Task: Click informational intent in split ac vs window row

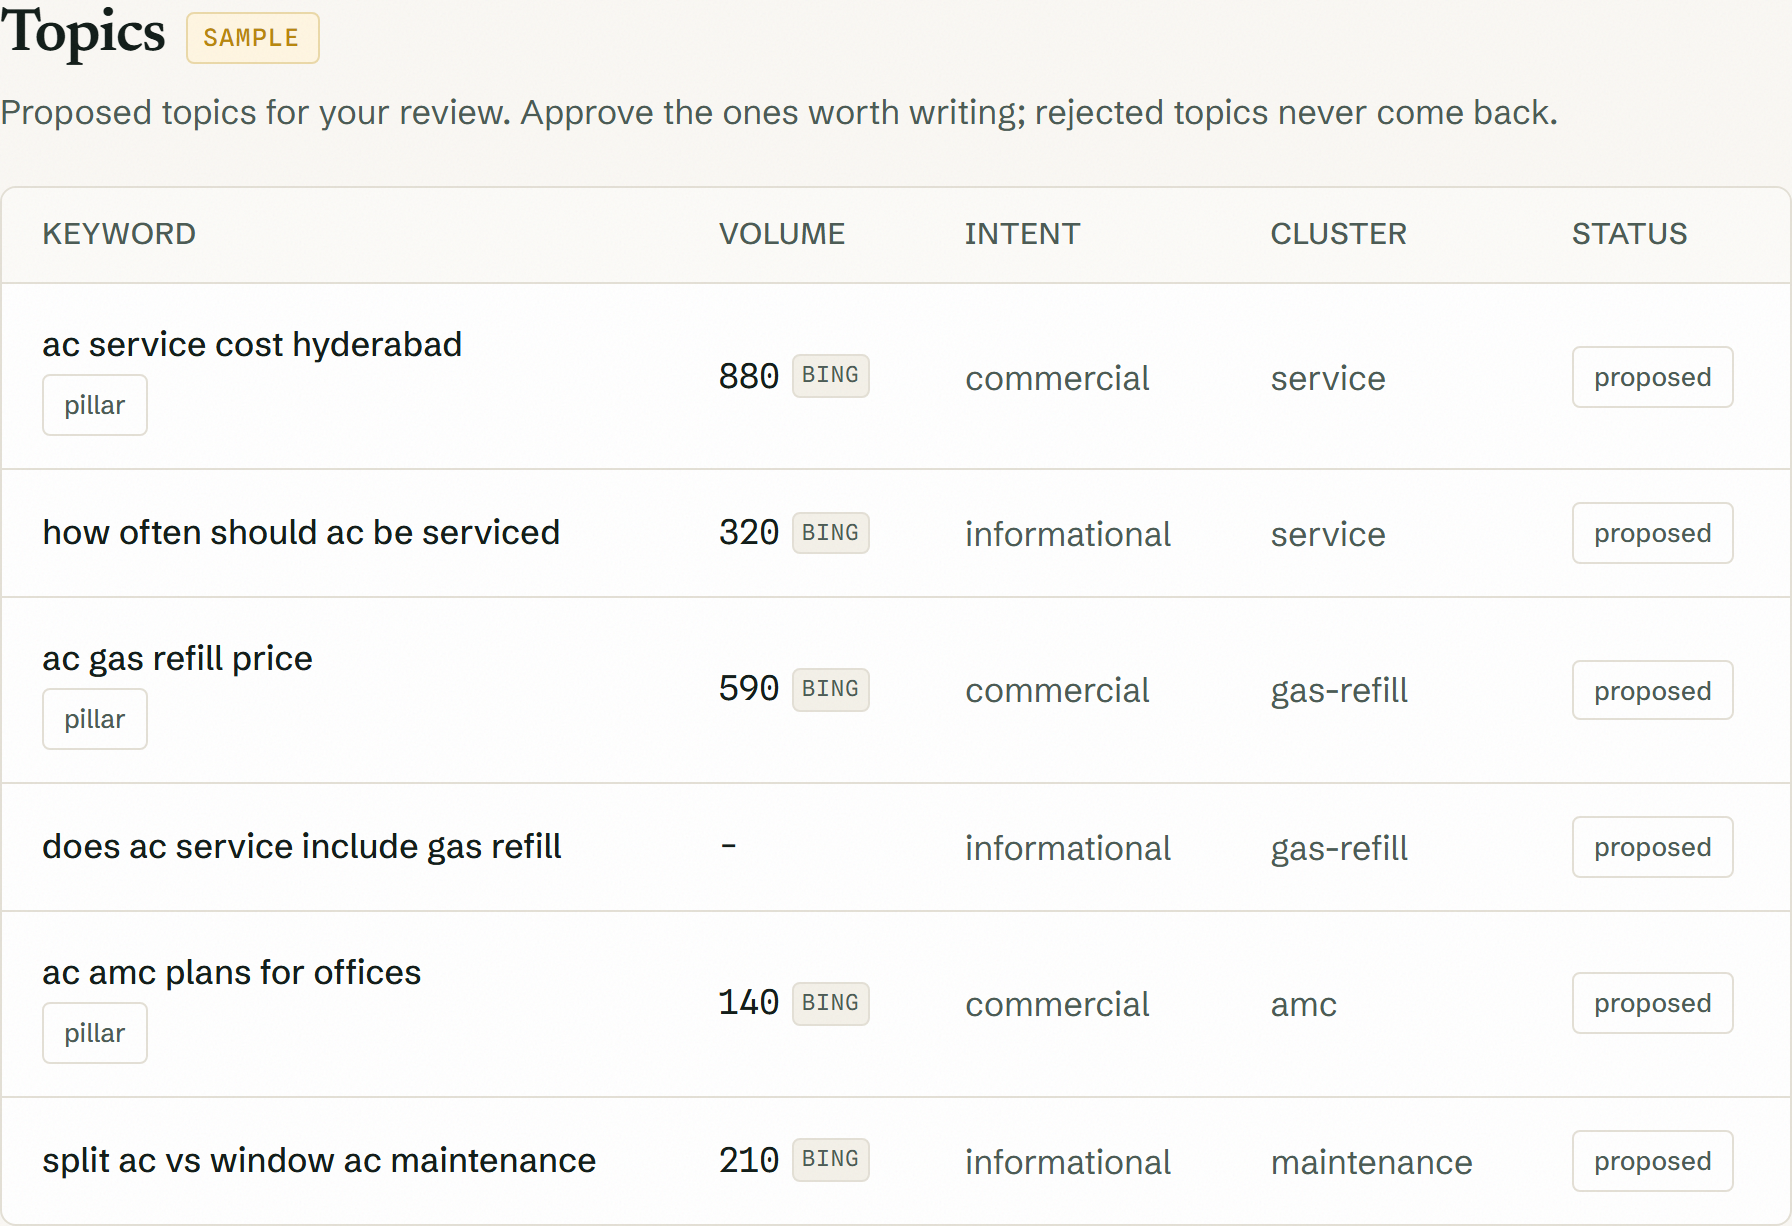Action: pyautogui.click(x=1068, y=1163)
